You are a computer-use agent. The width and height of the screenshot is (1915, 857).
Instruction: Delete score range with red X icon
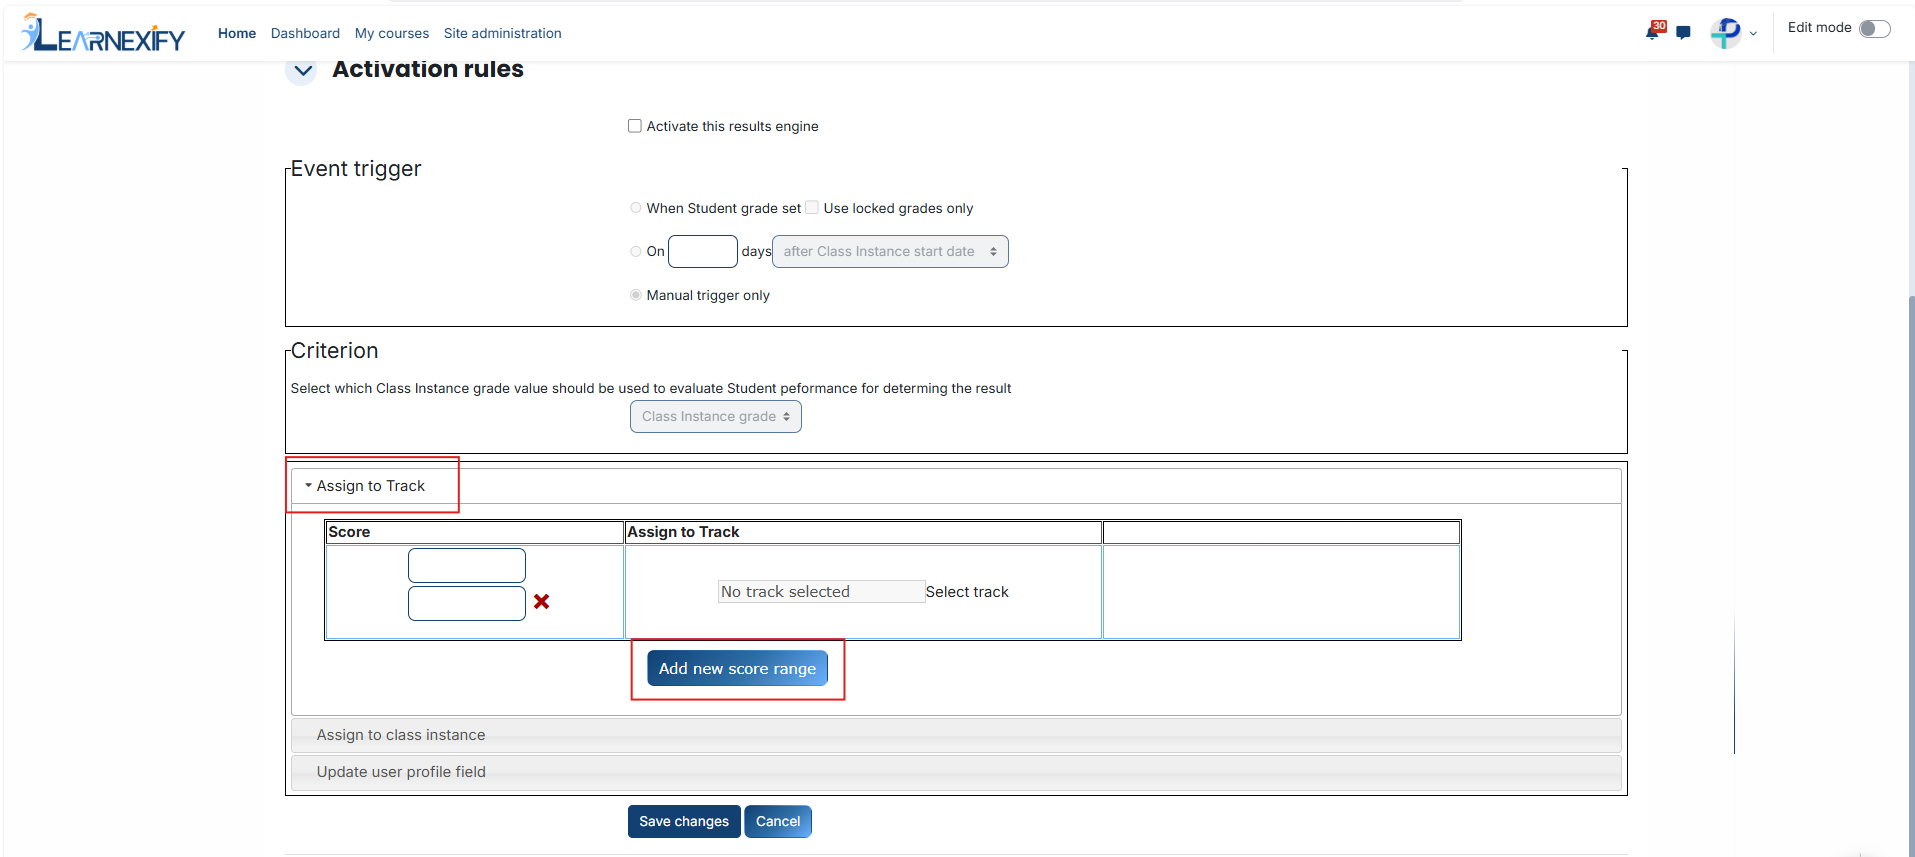(541, 601)
